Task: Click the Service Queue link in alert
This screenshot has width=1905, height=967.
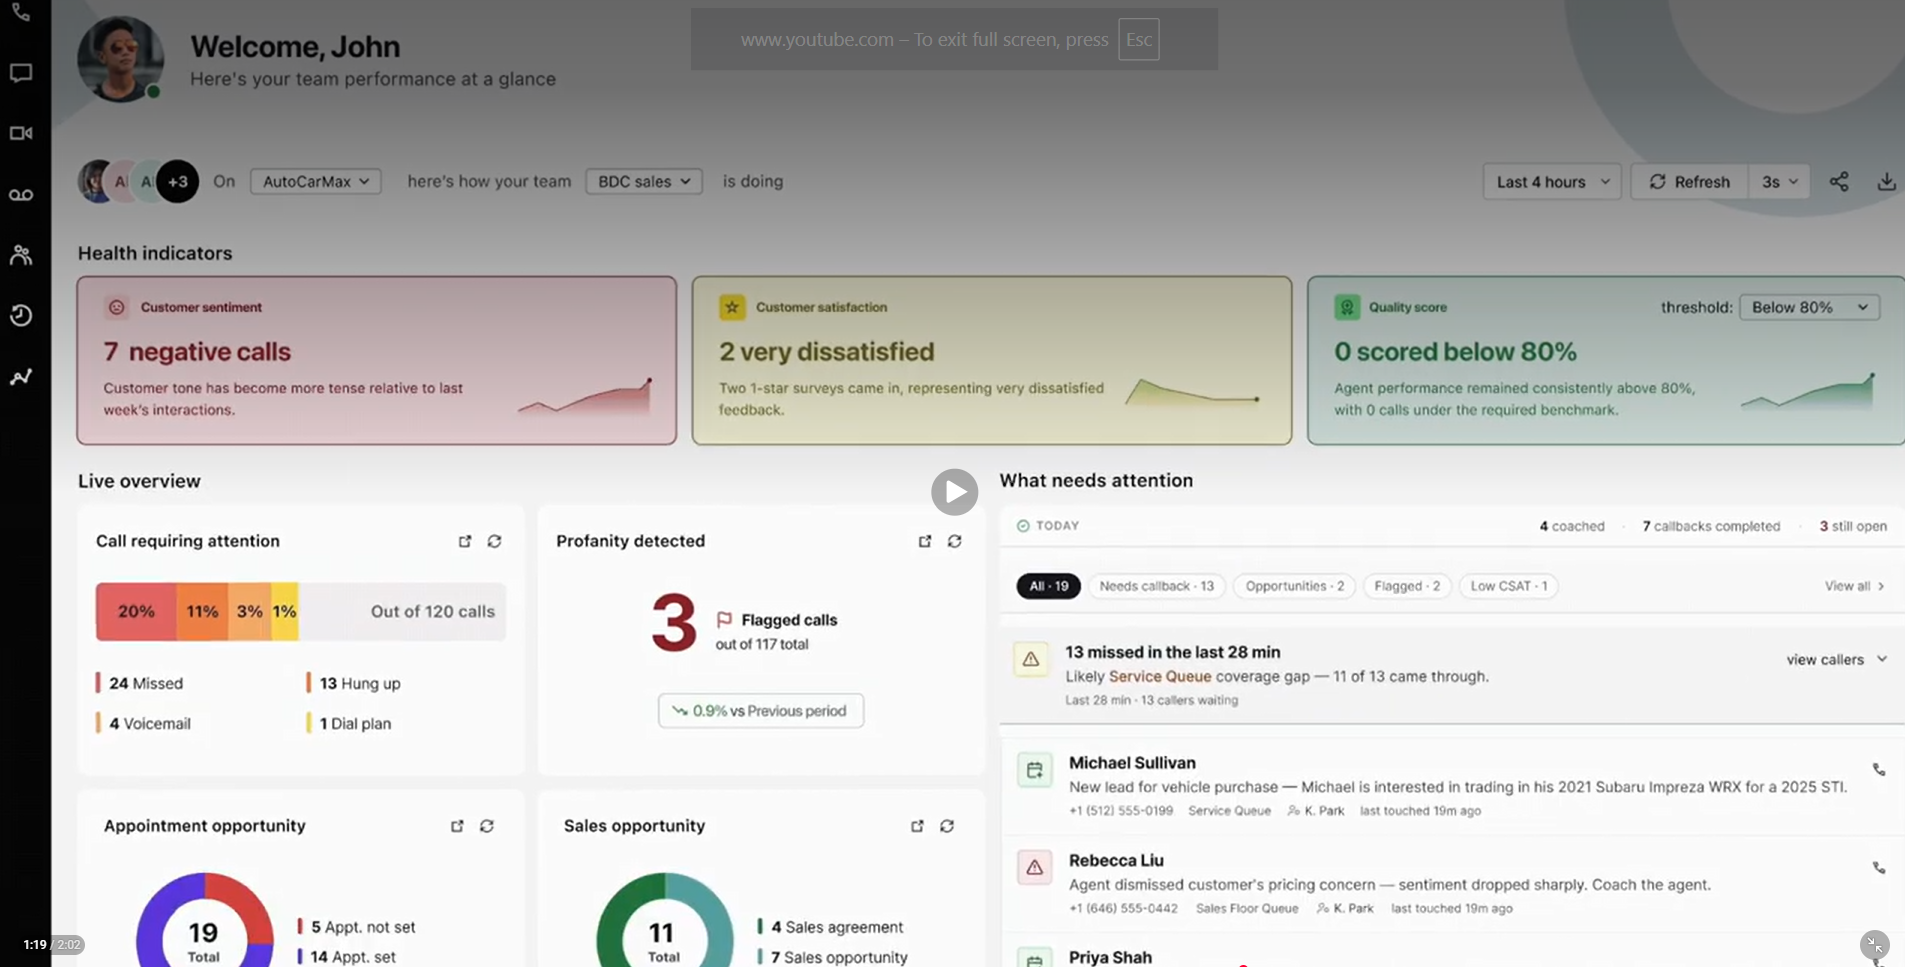Action: click(1160, 676)
